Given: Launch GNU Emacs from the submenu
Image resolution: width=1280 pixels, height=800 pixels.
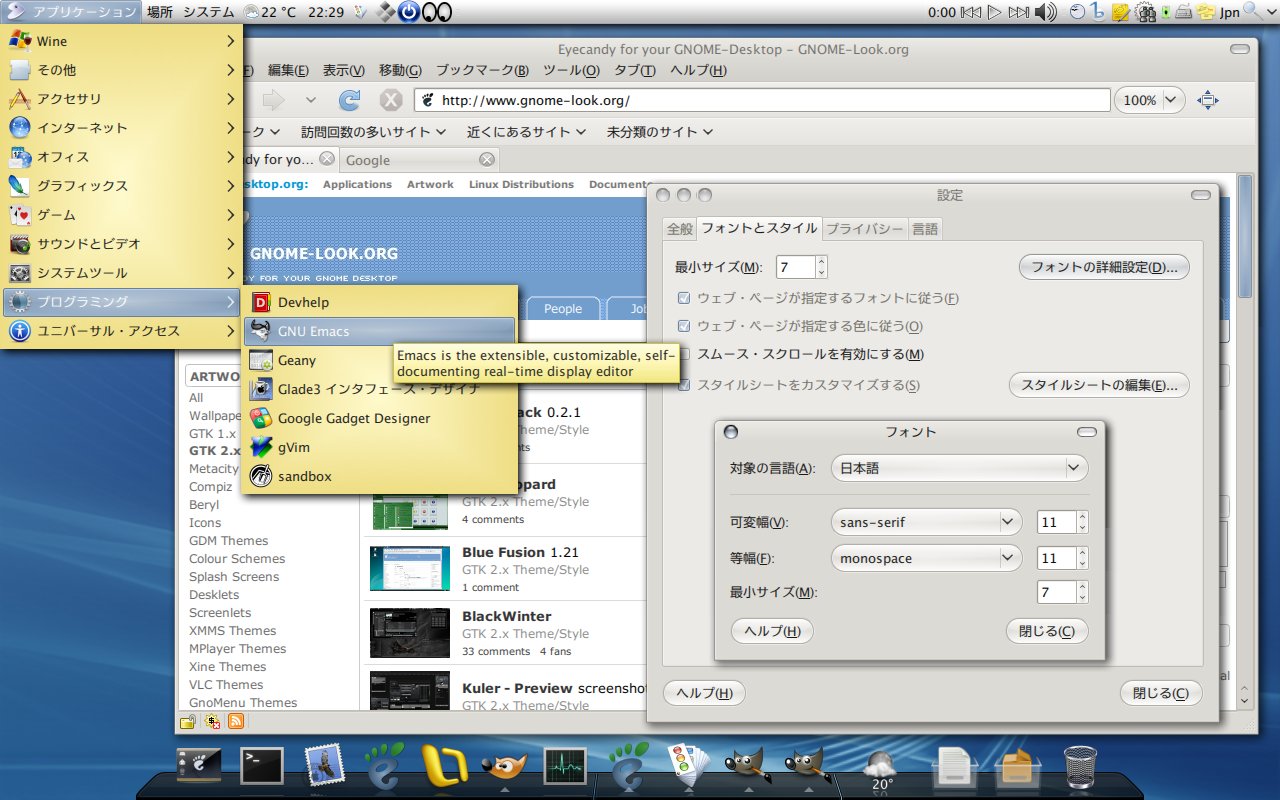Looking at the screenshot, I should click(x=379, y=331).
